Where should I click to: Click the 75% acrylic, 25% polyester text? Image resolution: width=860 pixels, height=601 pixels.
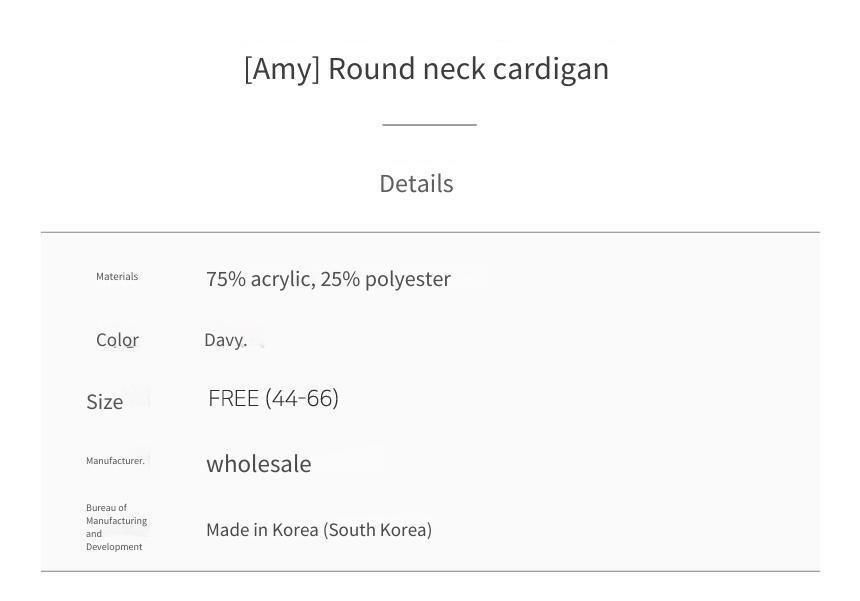(x=329, y=279)
